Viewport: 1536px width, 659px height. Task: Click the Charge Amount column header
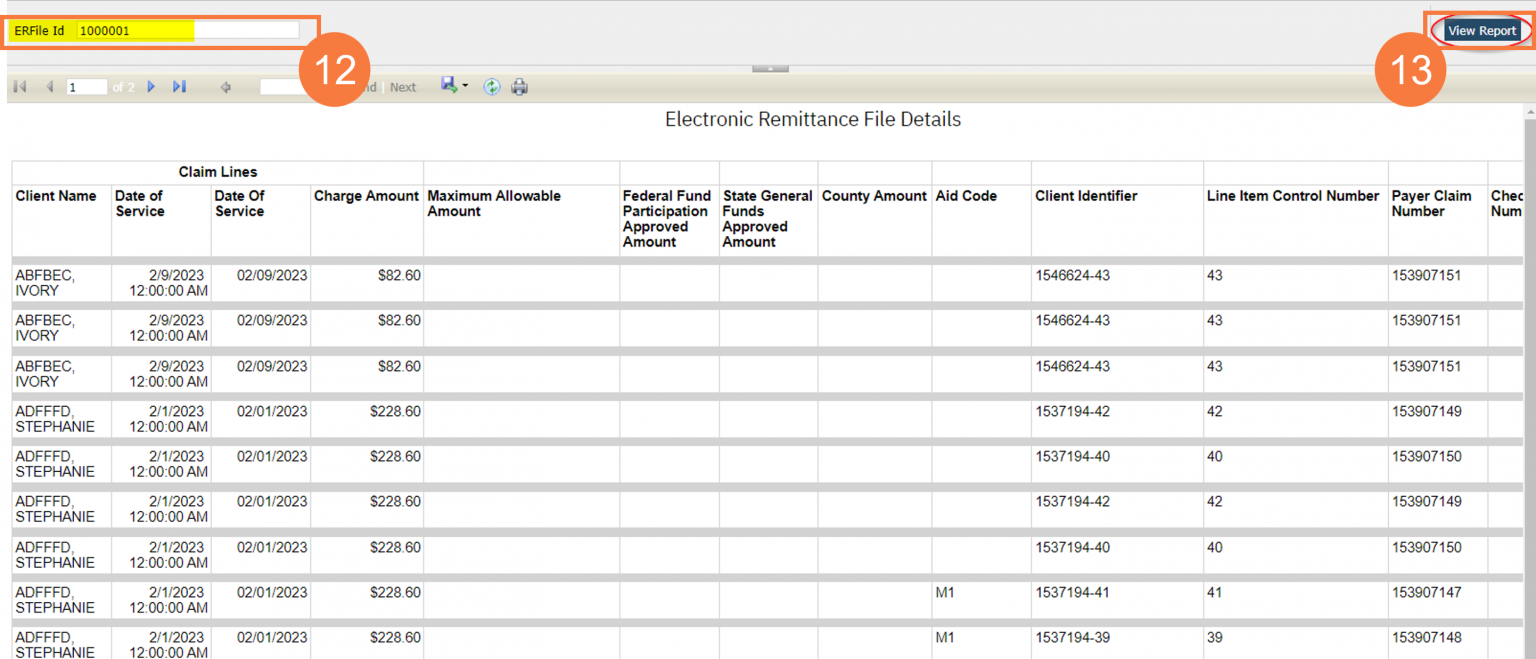[x=366, y=196]
